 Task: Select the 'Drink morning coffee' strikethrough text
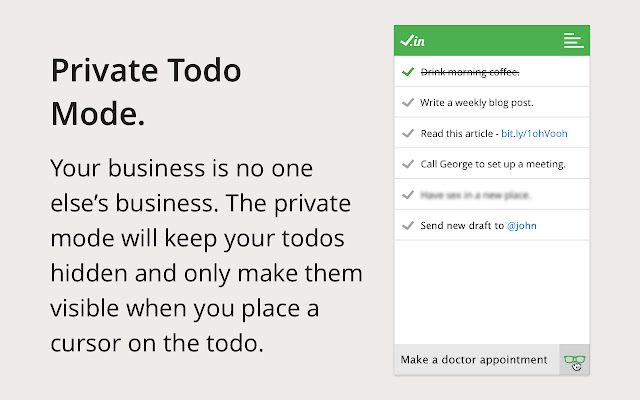click(x=470, y=72)
